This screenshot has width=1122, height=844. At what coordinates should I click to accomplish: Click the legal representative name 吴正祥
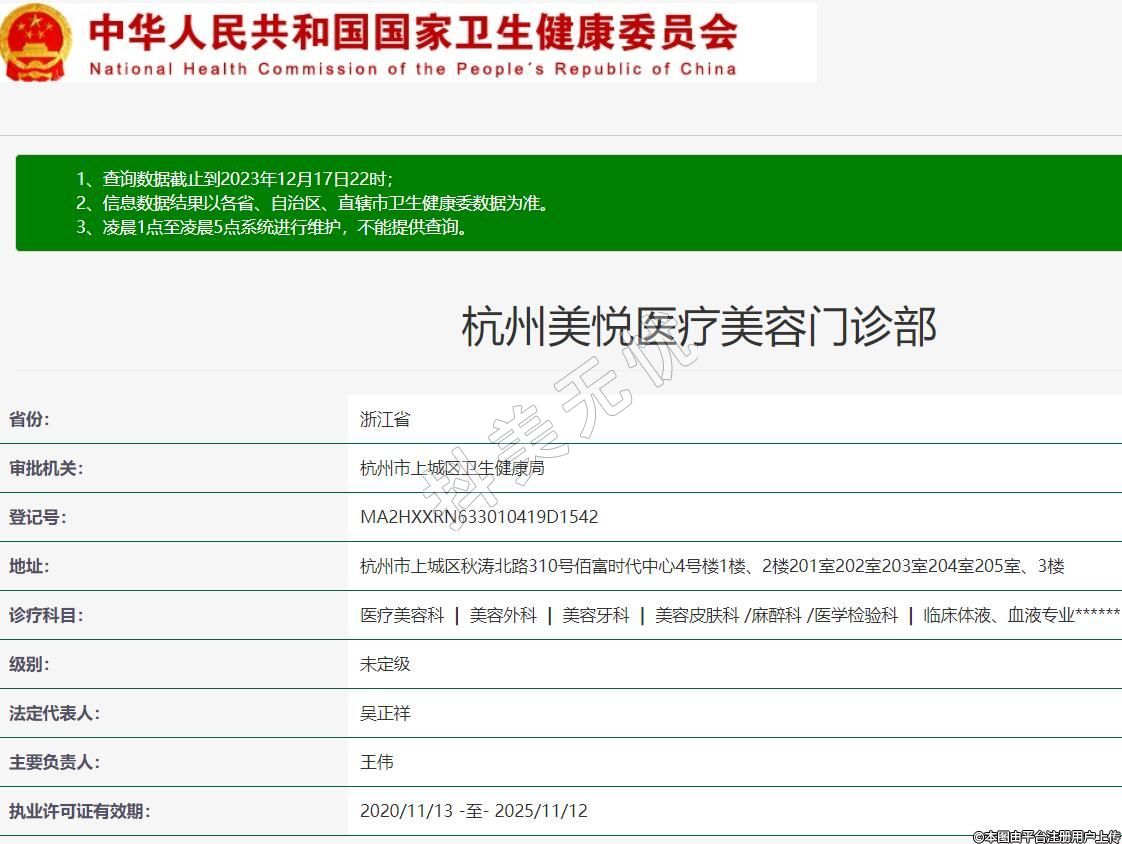point(385,713)
